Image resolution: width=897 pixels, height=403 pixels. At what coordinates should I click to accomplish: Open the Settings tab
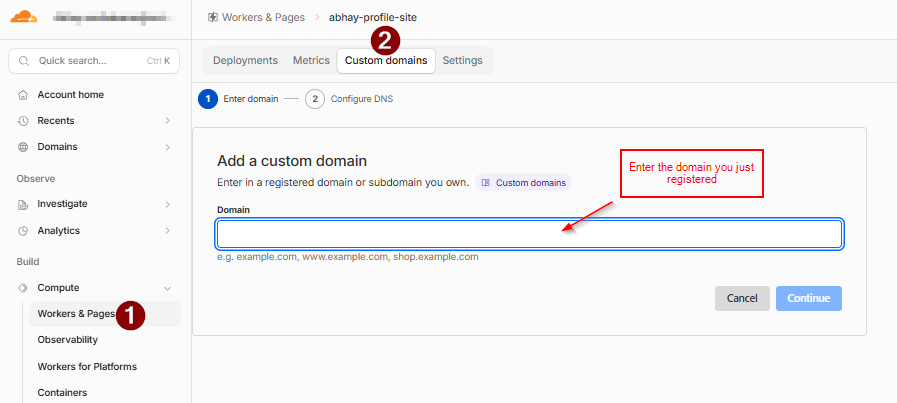[462, 61]
